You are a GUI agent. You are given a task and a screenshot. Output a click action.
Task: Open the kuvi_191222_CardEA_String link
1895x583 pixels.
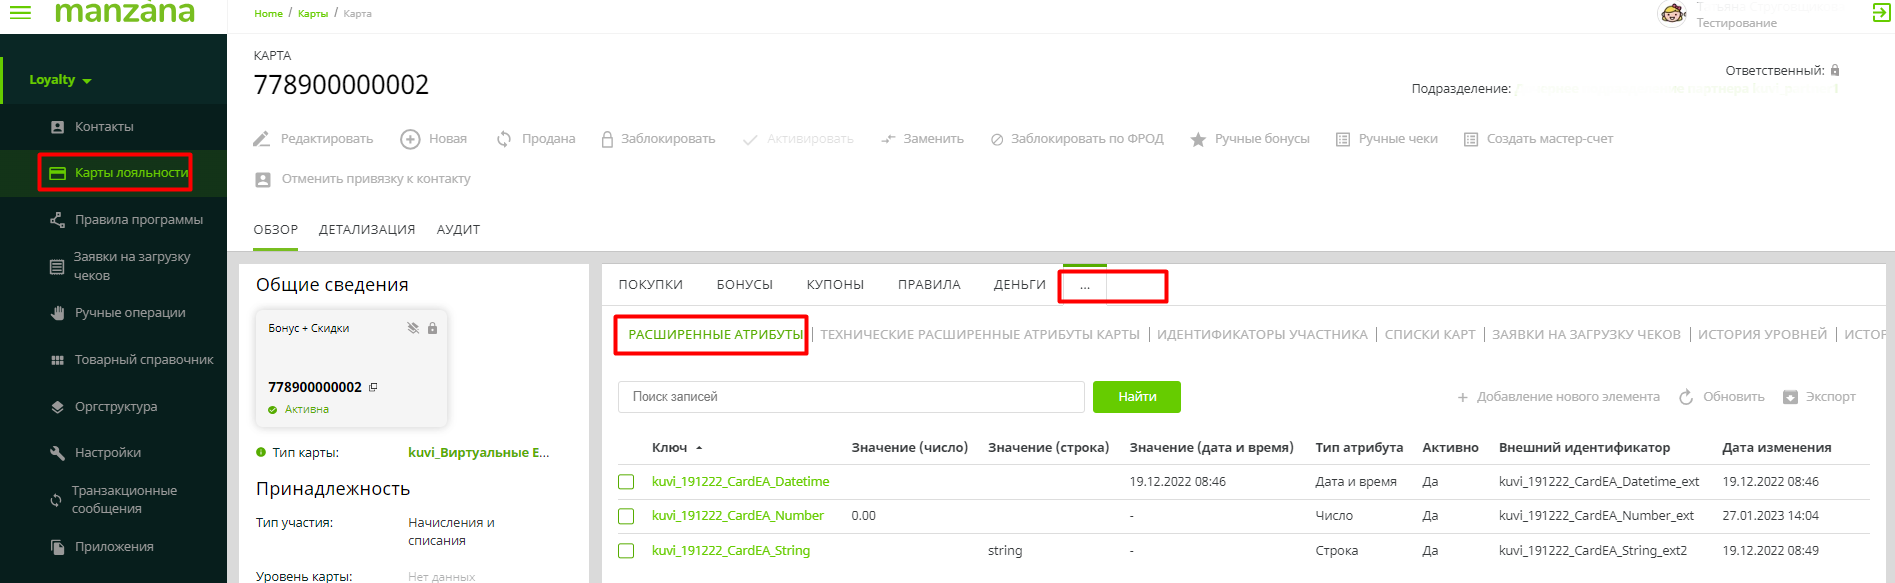click(x=730, y=551)
